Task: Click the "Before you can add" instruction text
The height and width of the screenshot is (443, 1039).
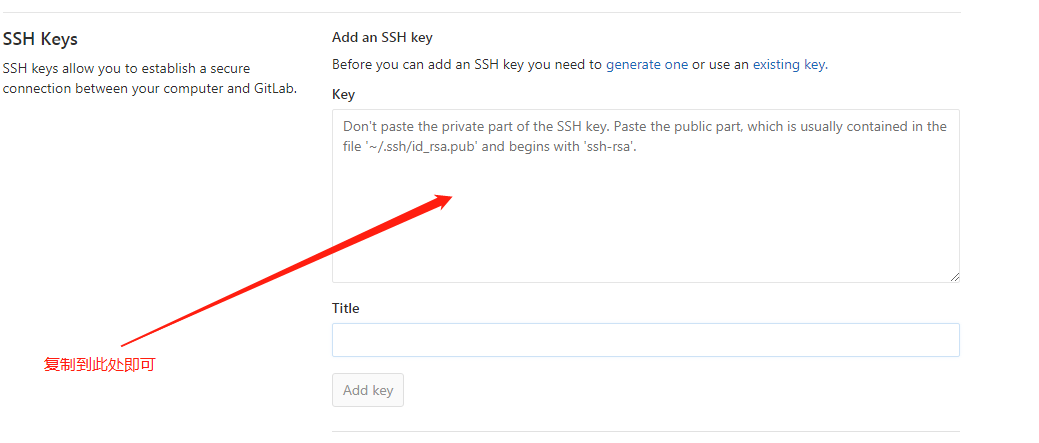Action: (x=467, y=64)
